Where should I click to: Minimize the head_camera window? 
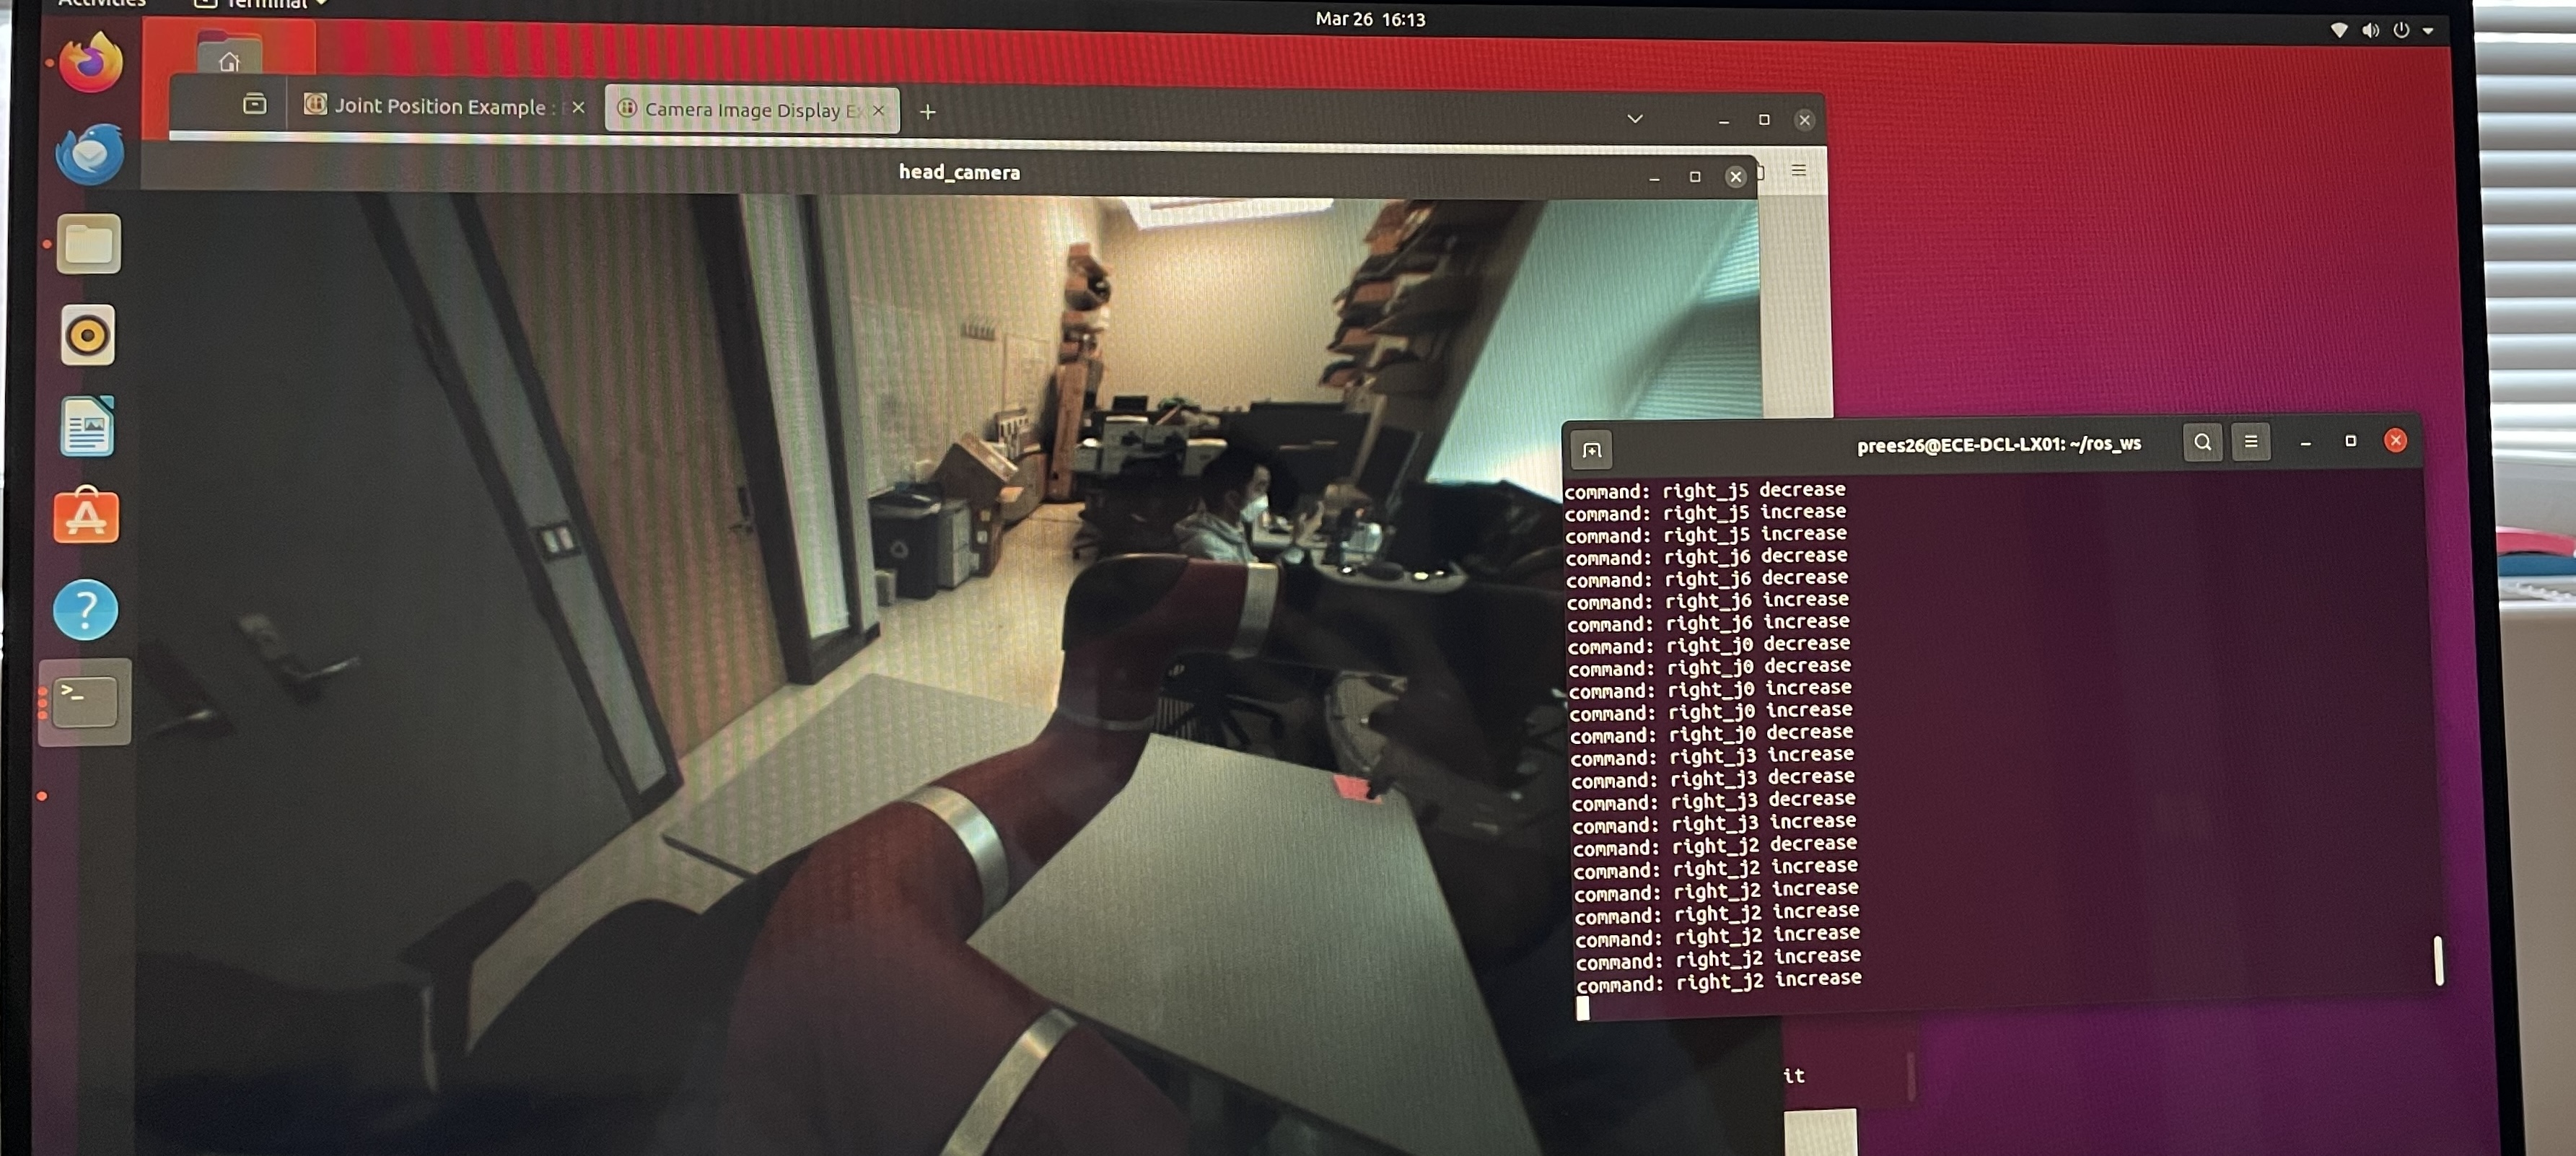[x=1654, y=178]
